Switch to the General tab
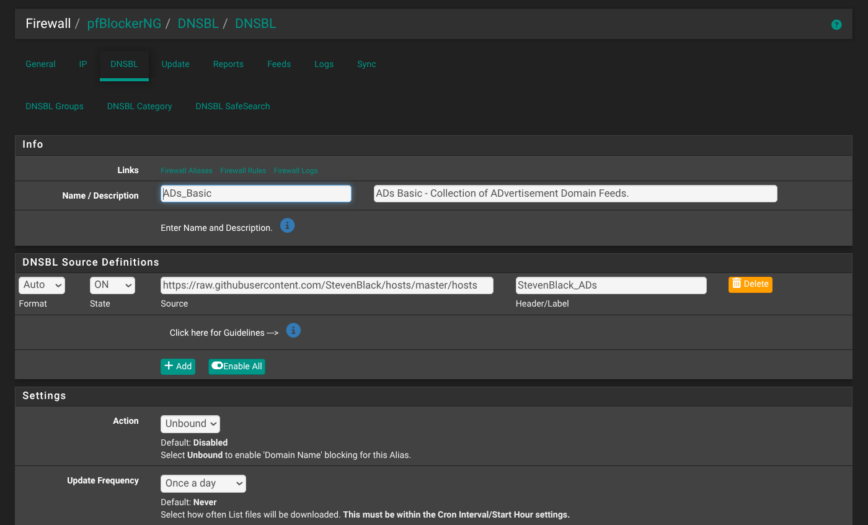The image size is (868, 525). click(40, 64)
